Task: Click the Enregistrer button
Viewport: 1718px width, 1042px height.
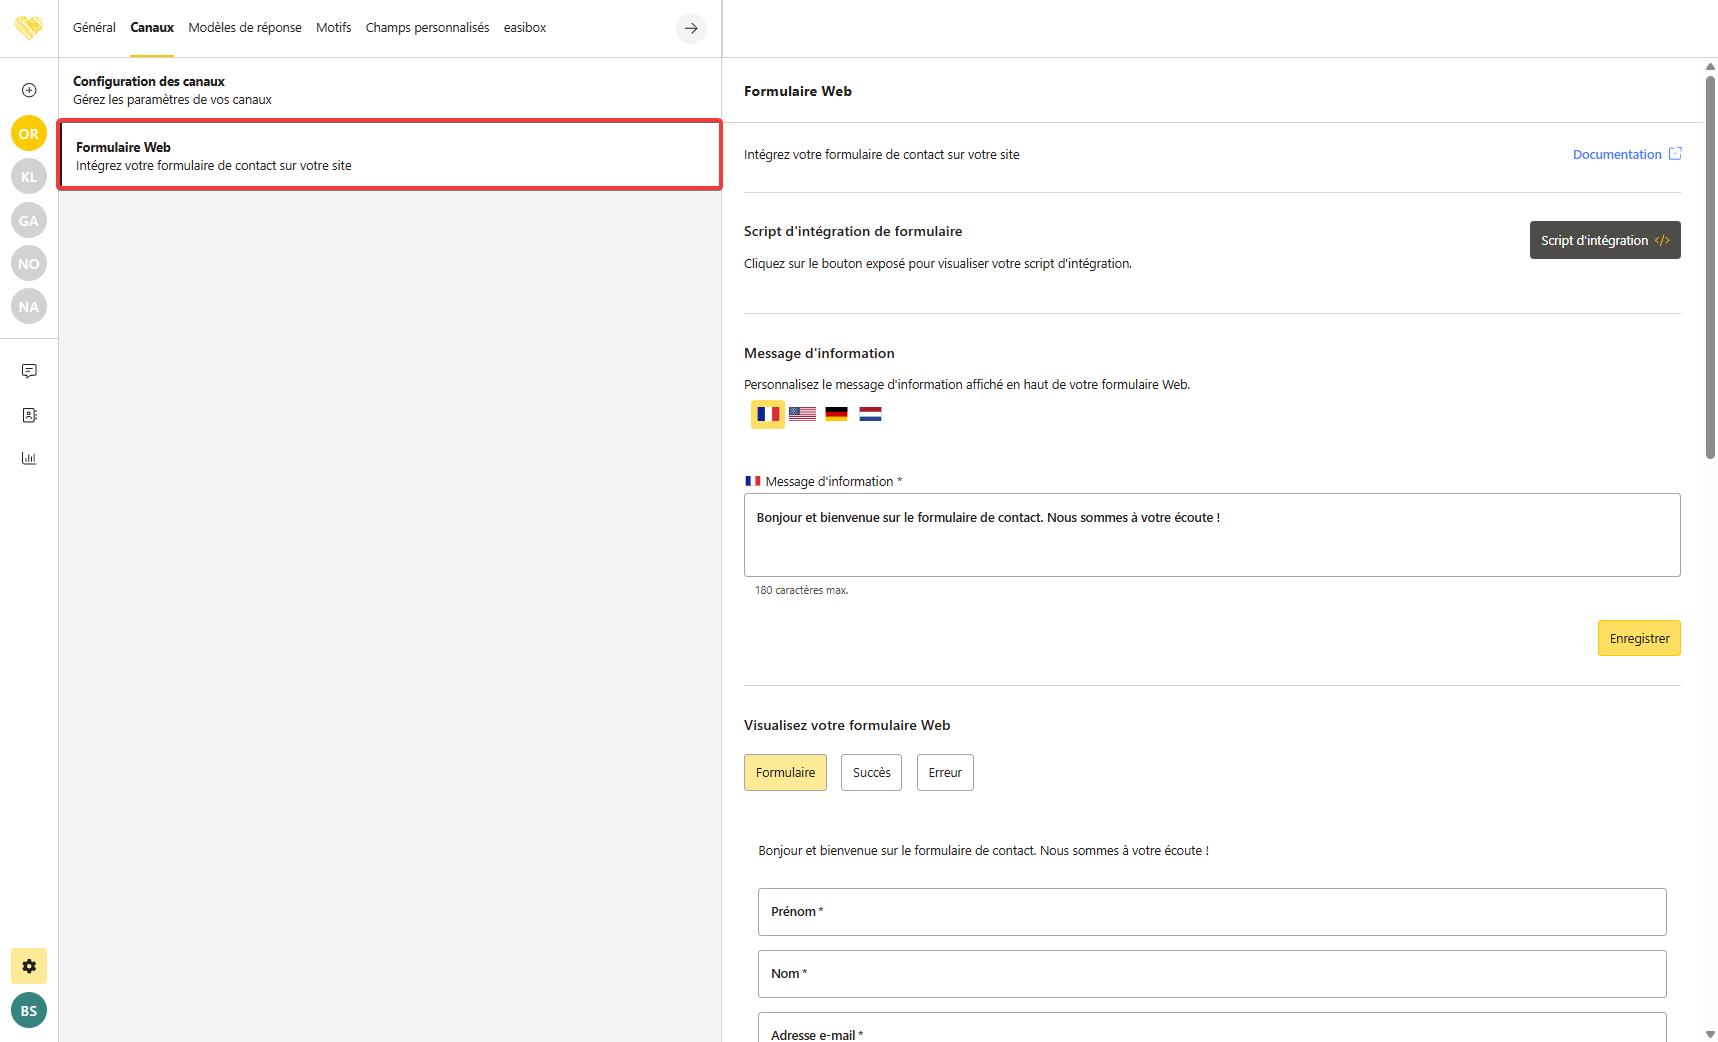Action: point(1638,638)
